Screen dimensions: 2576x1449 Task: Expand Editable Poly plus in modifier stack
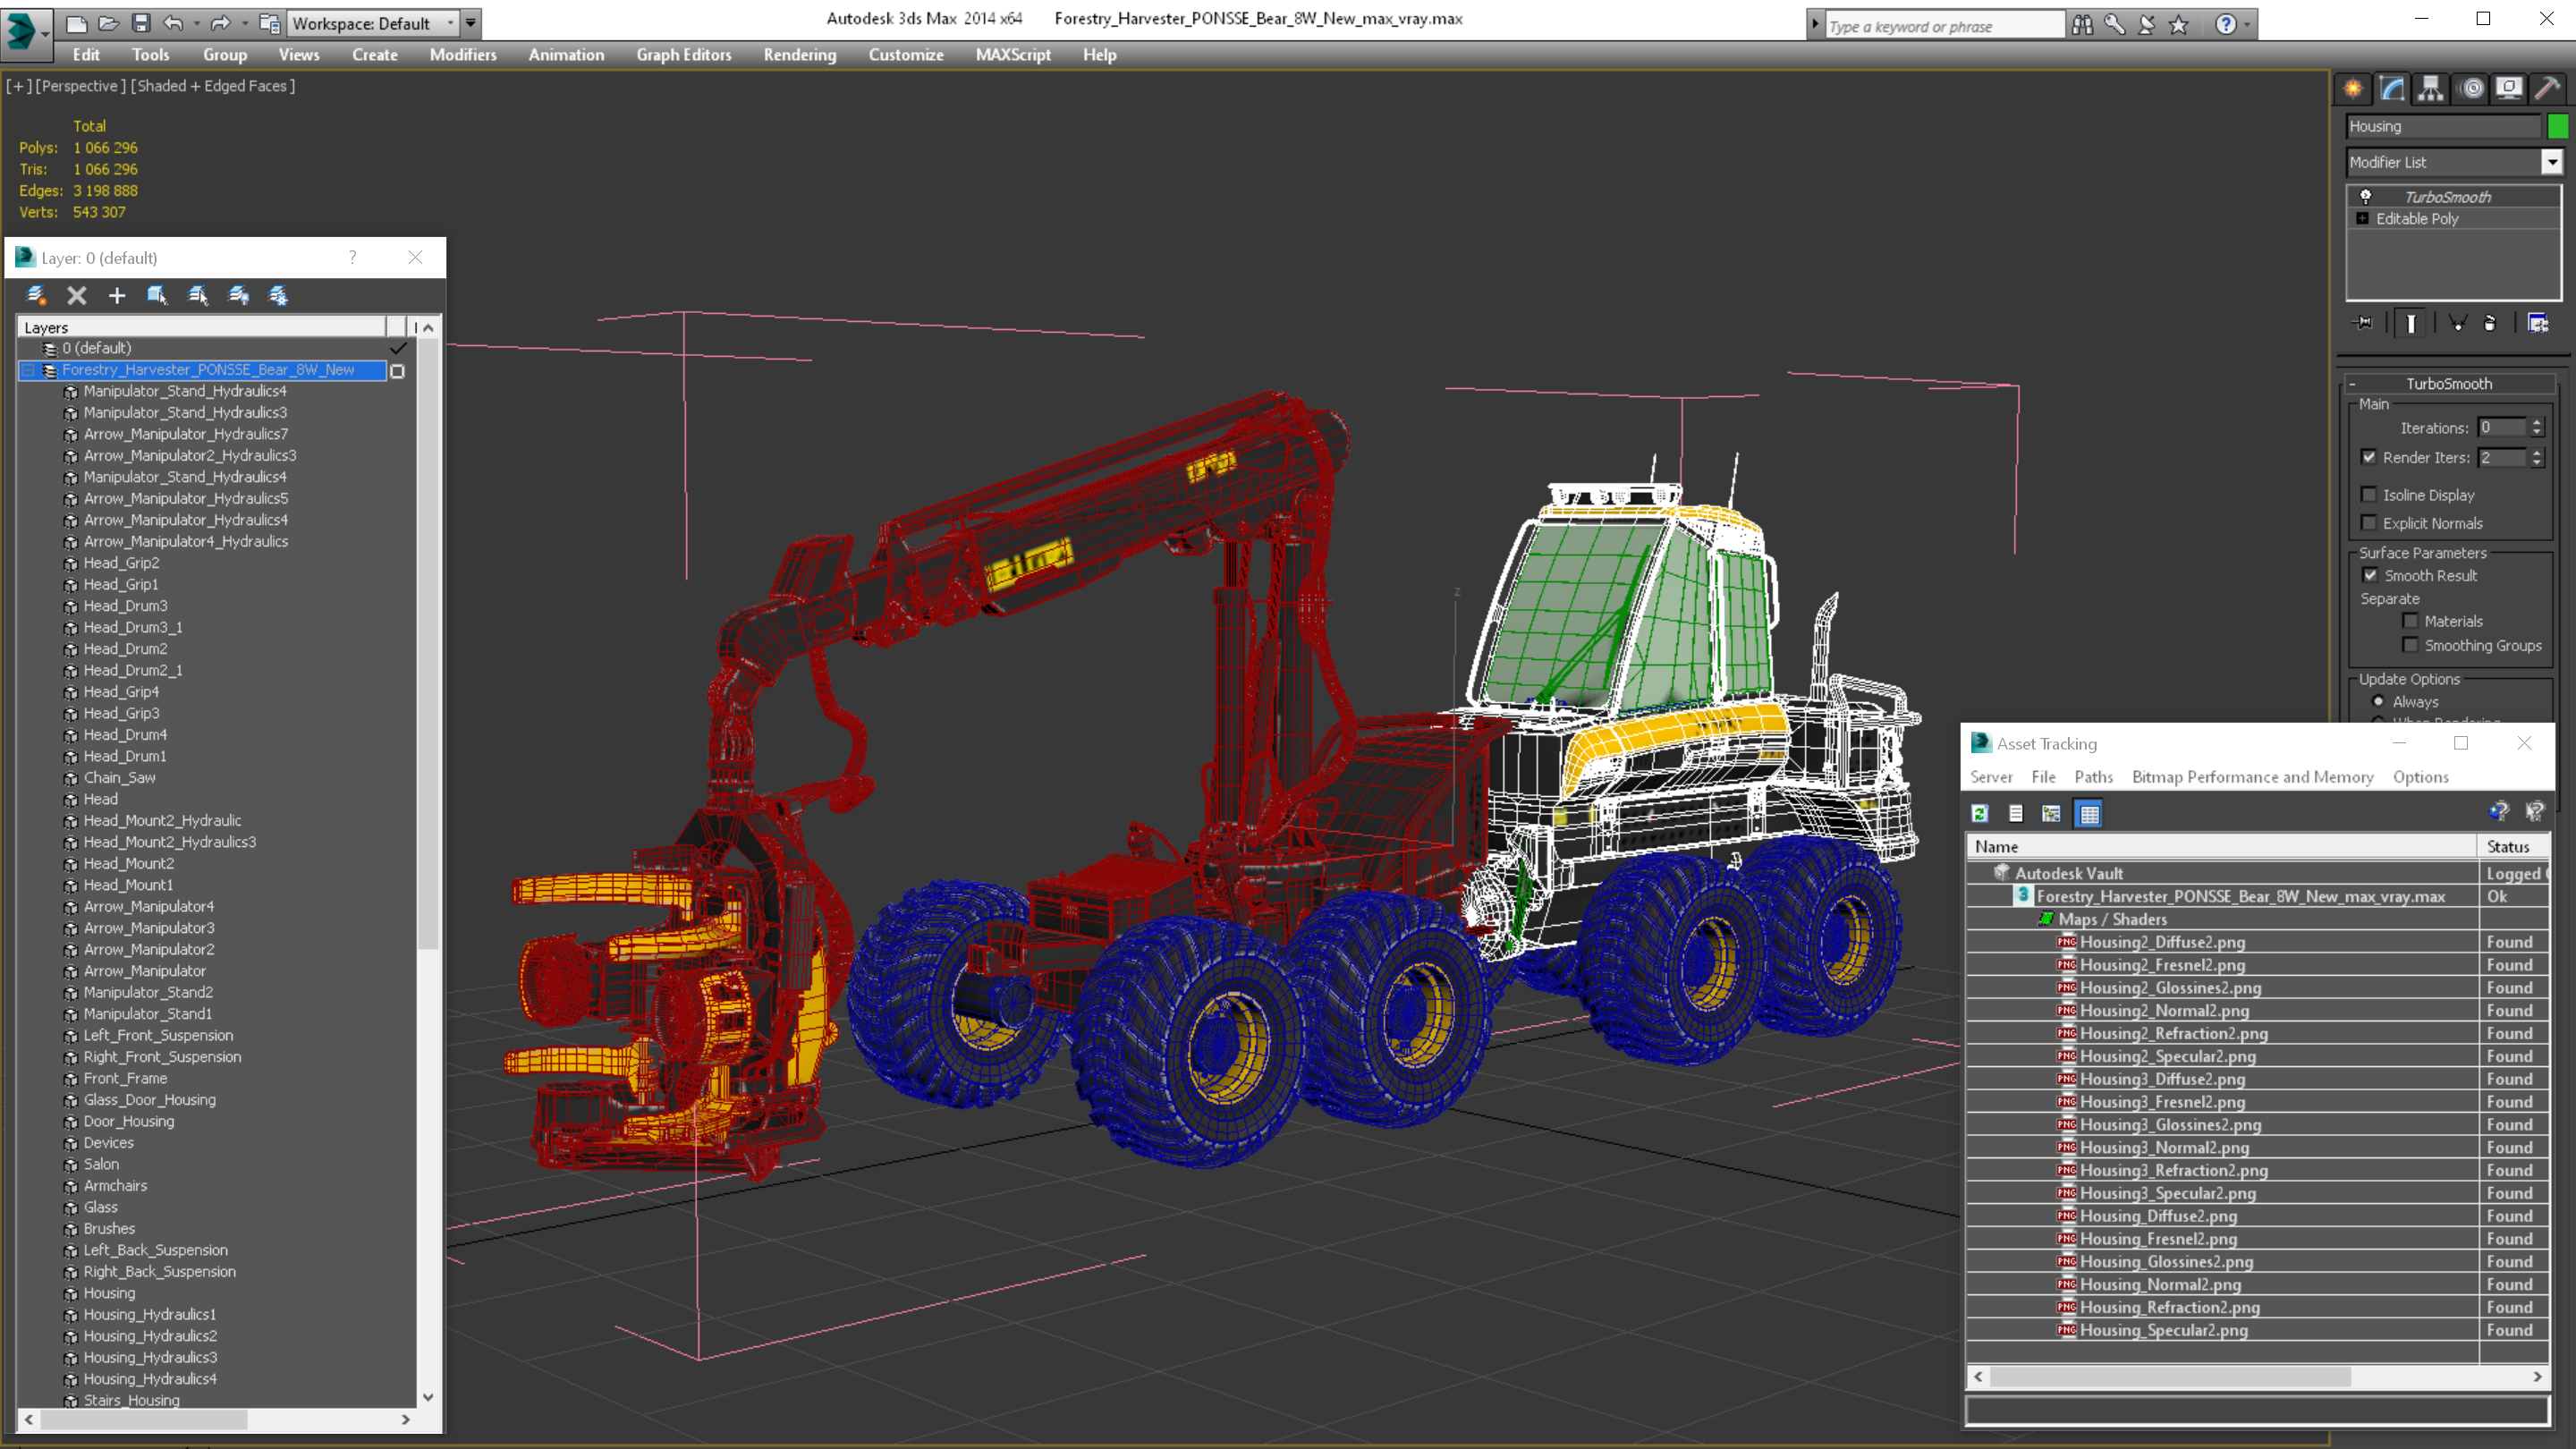pyautogui.click(x=2363, y=218)
